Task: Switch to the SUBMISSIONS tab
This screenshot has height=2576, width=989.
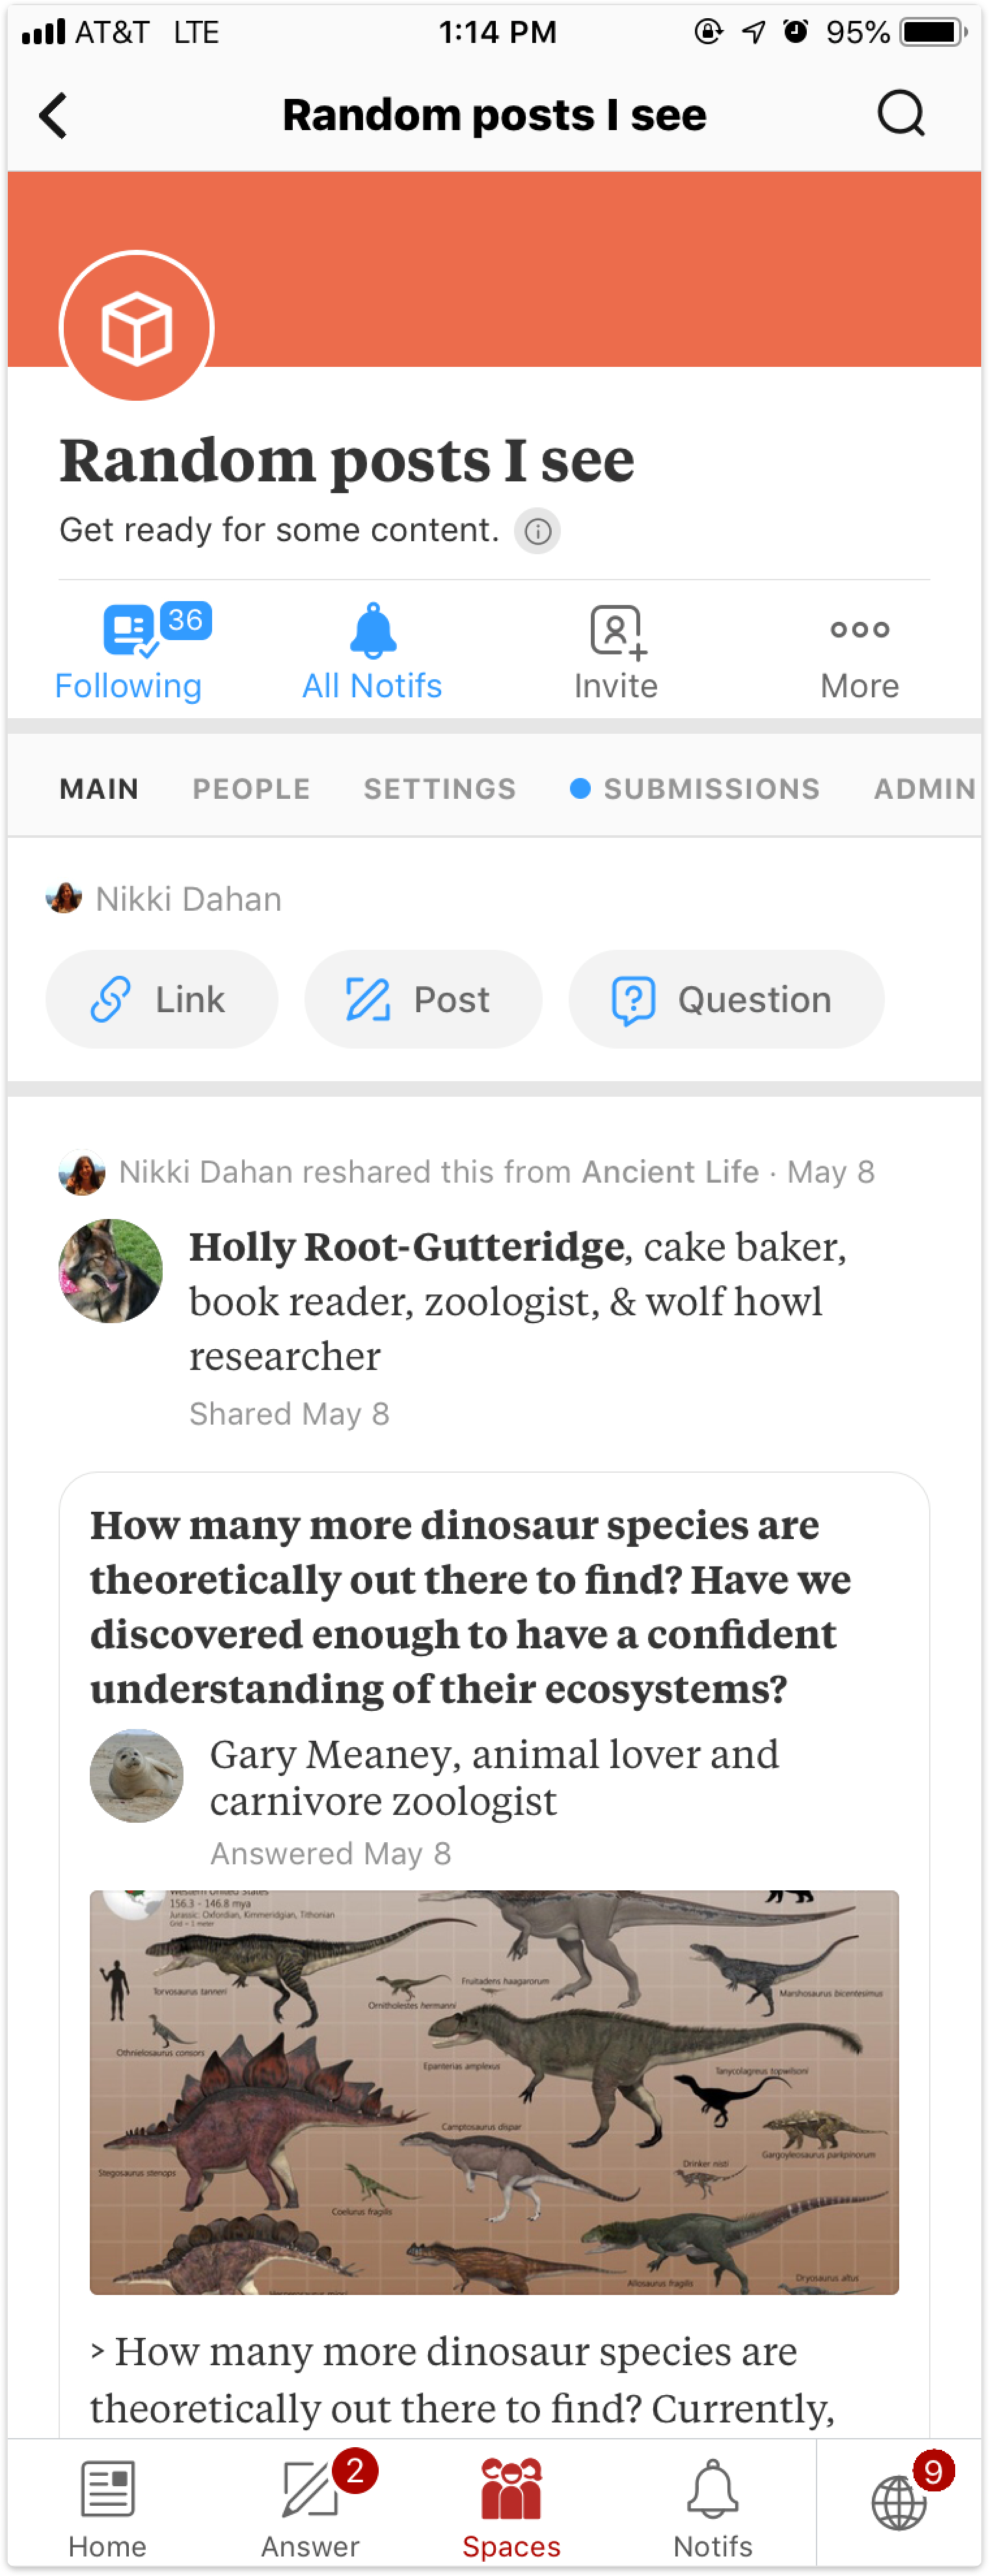Action: coord(711,788)
